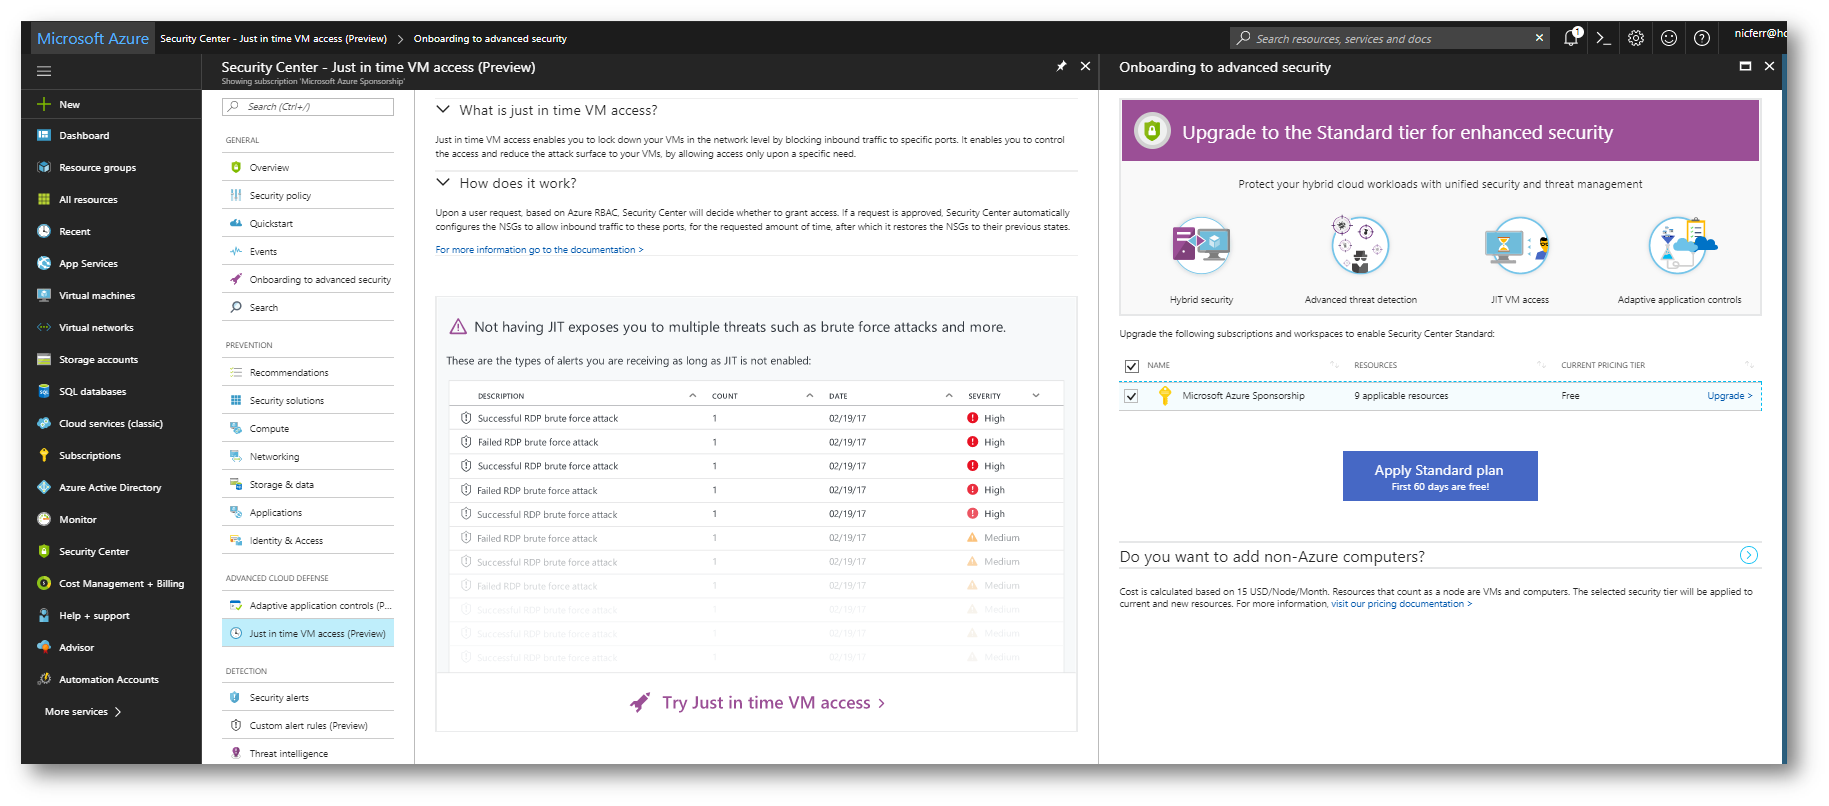Launch Cloud Shell from top bar
This screenshot has height=806, width=1829.
coord(1604,38)
